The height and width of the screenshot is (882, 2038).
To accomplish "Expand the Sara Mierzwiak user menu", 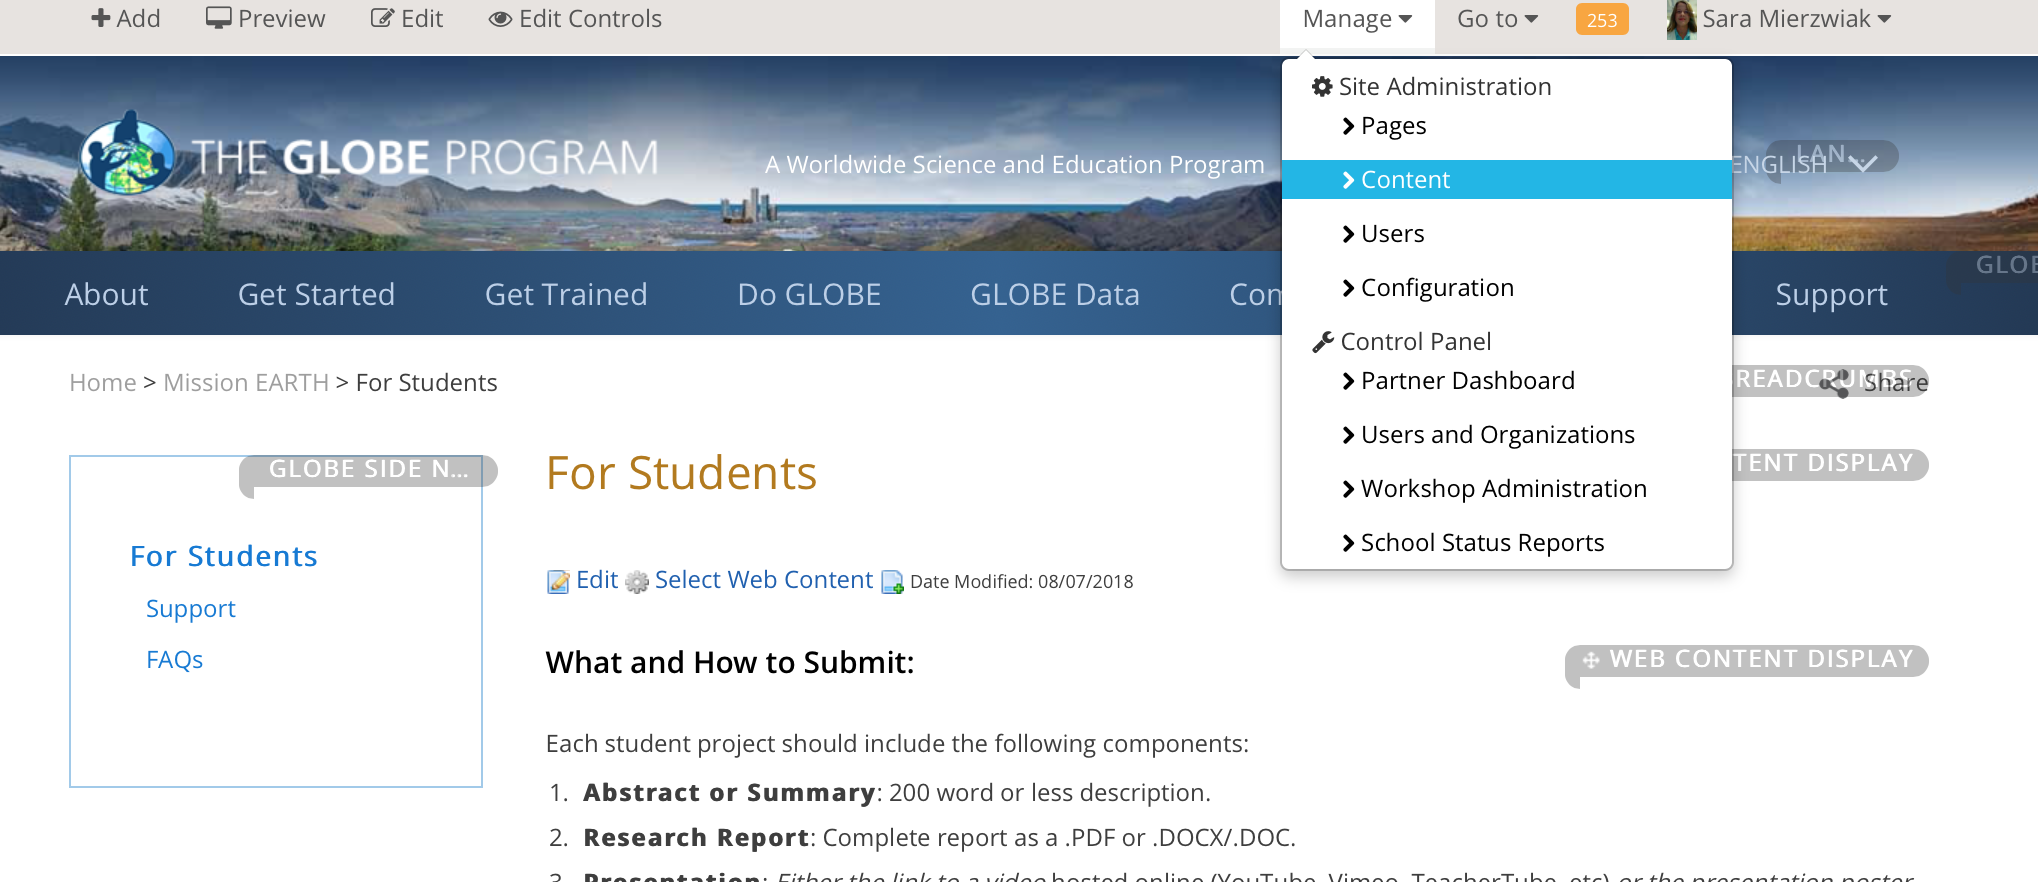I will 1797,19.
